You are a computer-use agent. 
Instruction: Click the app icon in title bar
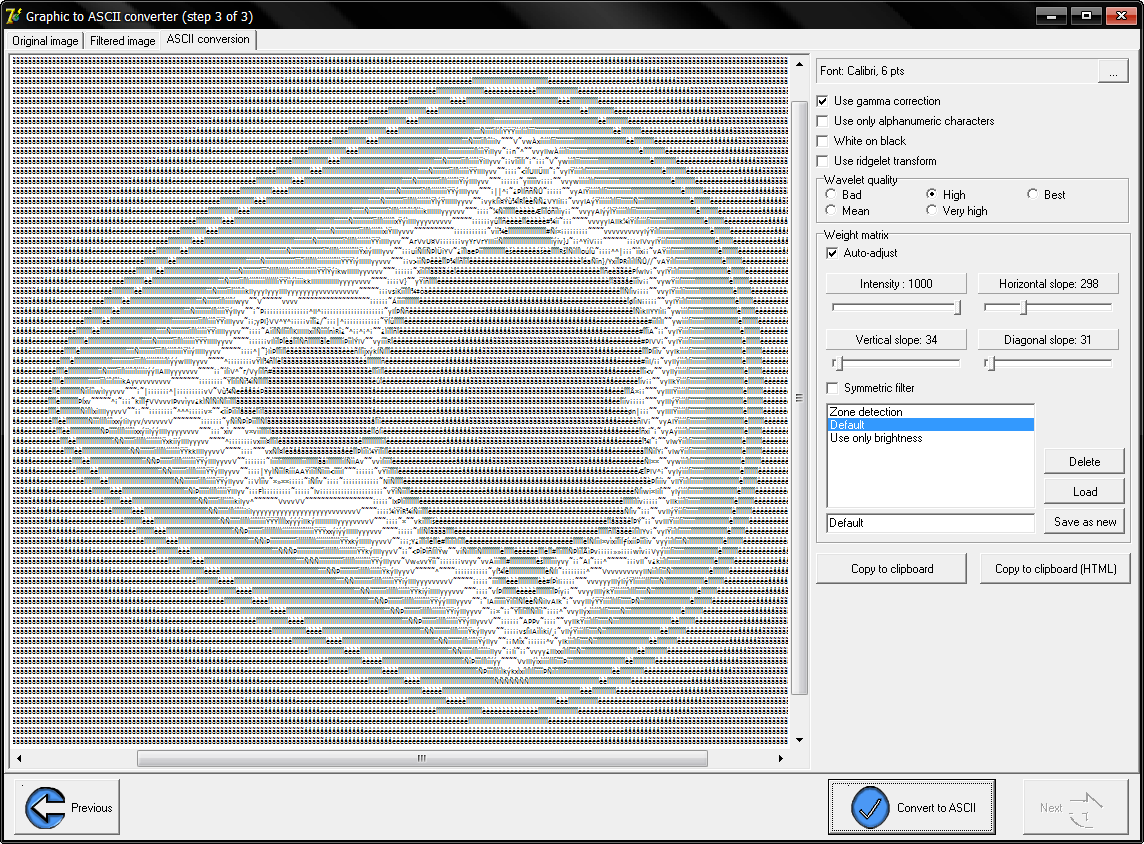click(x=13, y=16)
